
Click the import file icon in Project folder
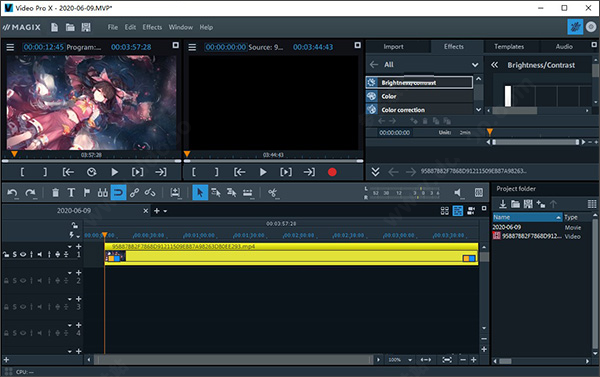(x=503, y=204)
